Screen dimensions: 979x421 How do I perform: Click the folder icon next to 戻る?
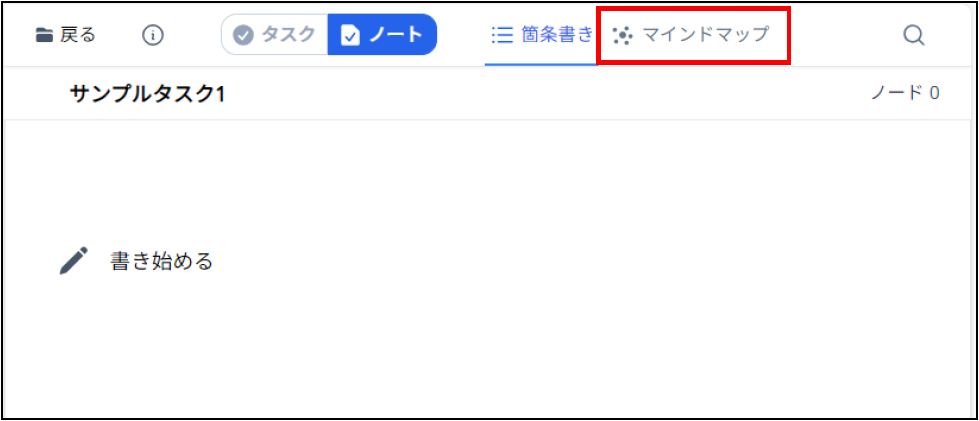(x=44, y=35)
